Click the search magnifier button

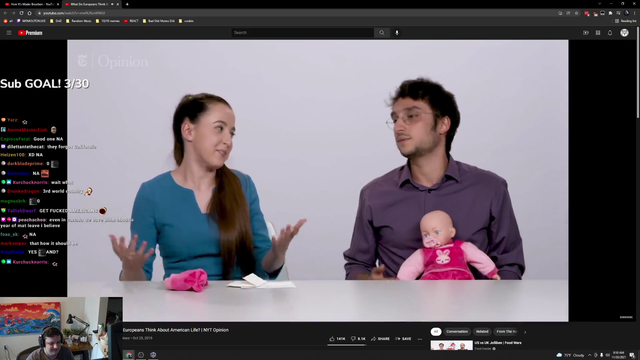point(382,33)
